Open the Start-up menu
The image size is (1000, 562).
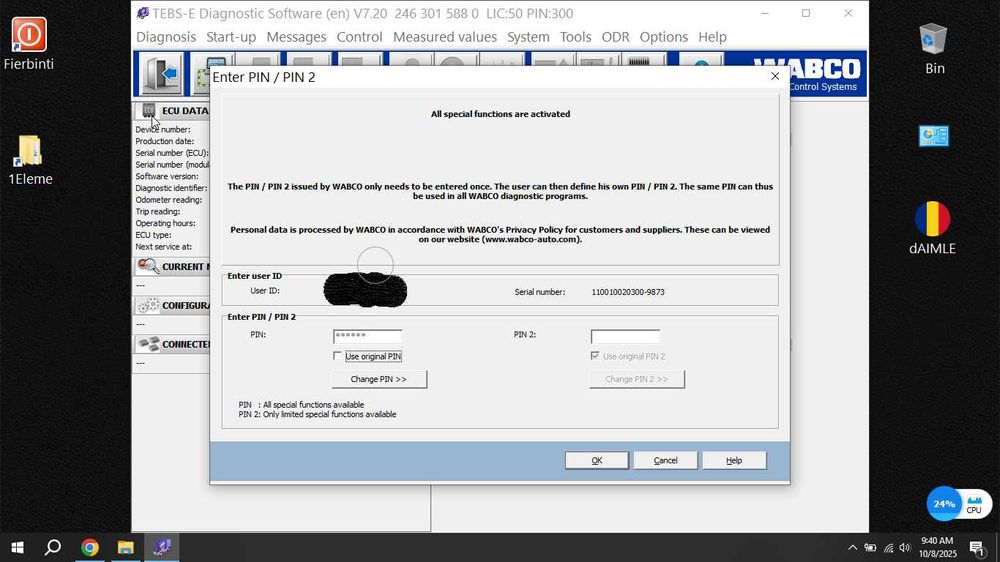coord(231,37)
